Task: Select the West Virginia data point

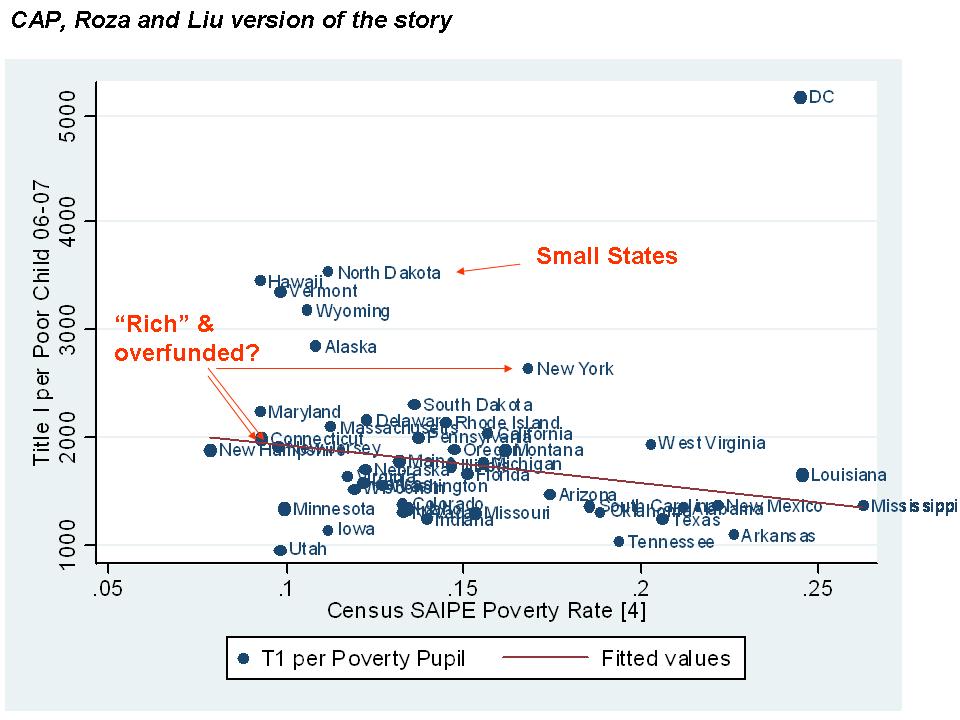Action: click(x=650, y=444)
